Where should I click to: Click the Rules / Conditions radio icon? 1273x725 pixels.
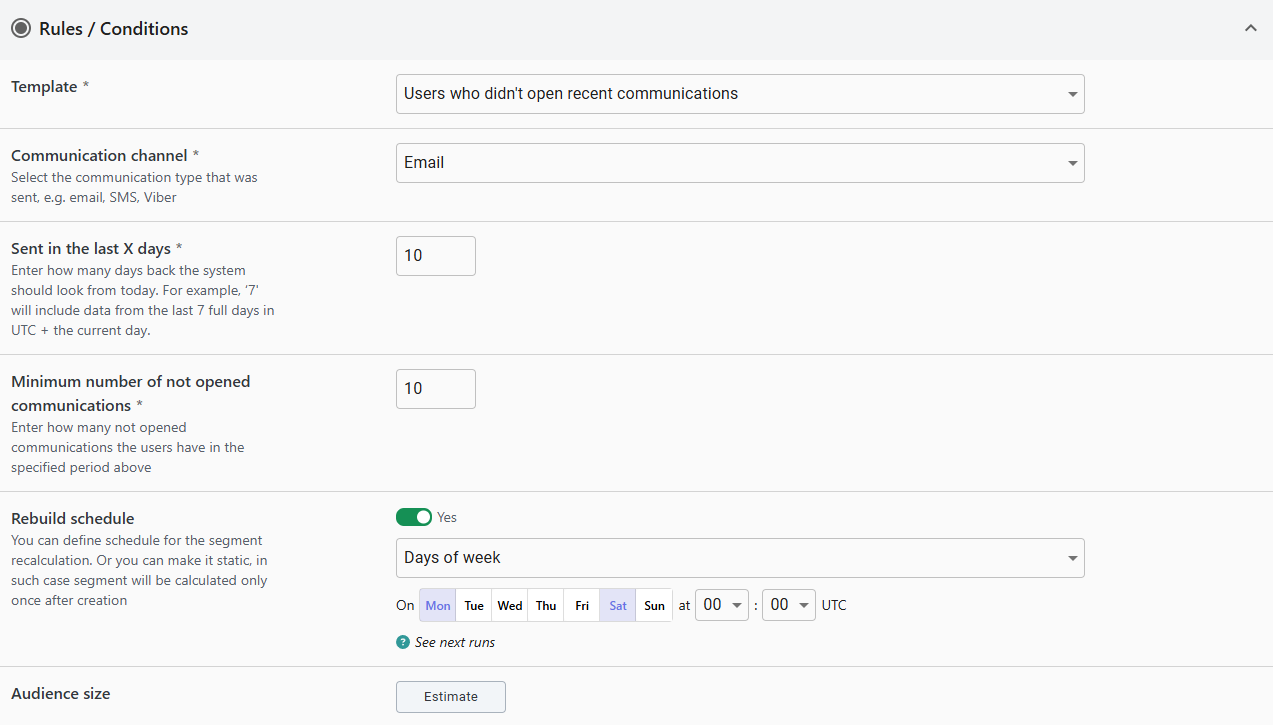[x=21, y=29]
